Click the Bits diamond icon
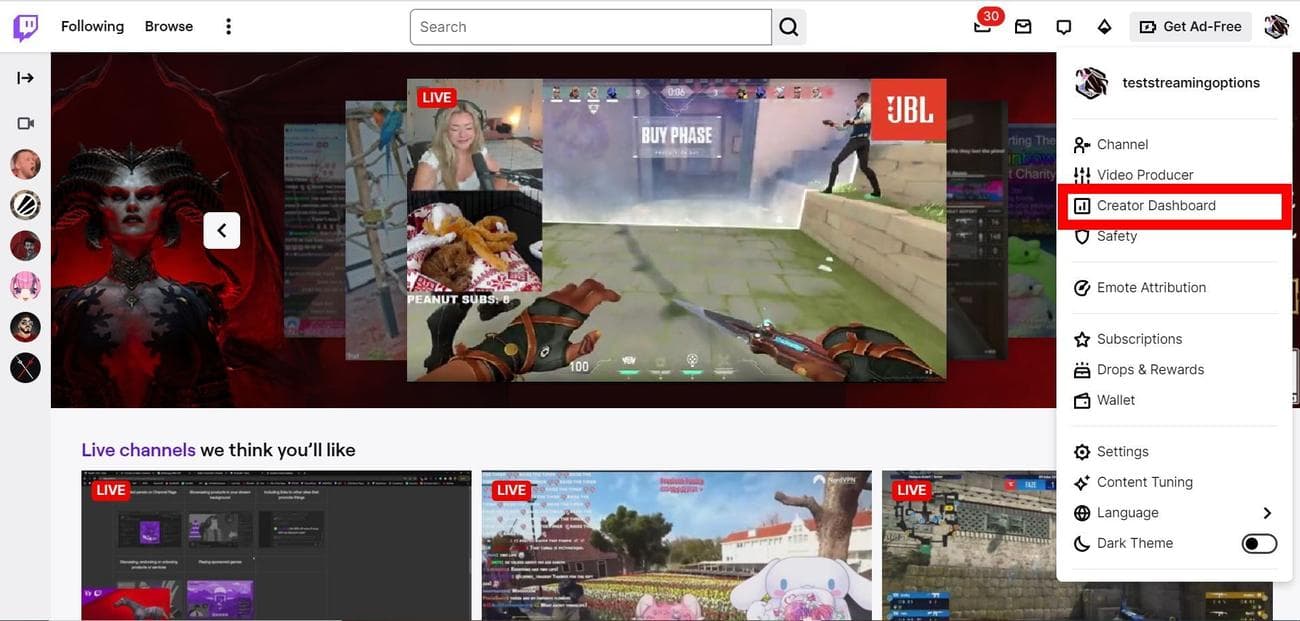Viewport: 1300px width, 621px height. (x=1104, y=27)
